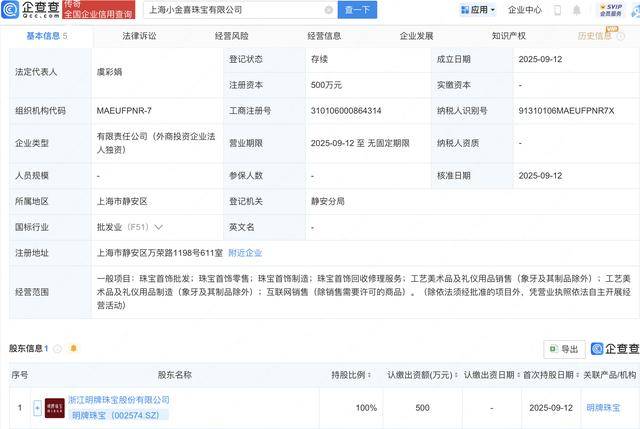Viewport: 640px width, 429px height.
Task: Select taxpayer ID 91310106MAEUFPNR7X
Action: 566,111
